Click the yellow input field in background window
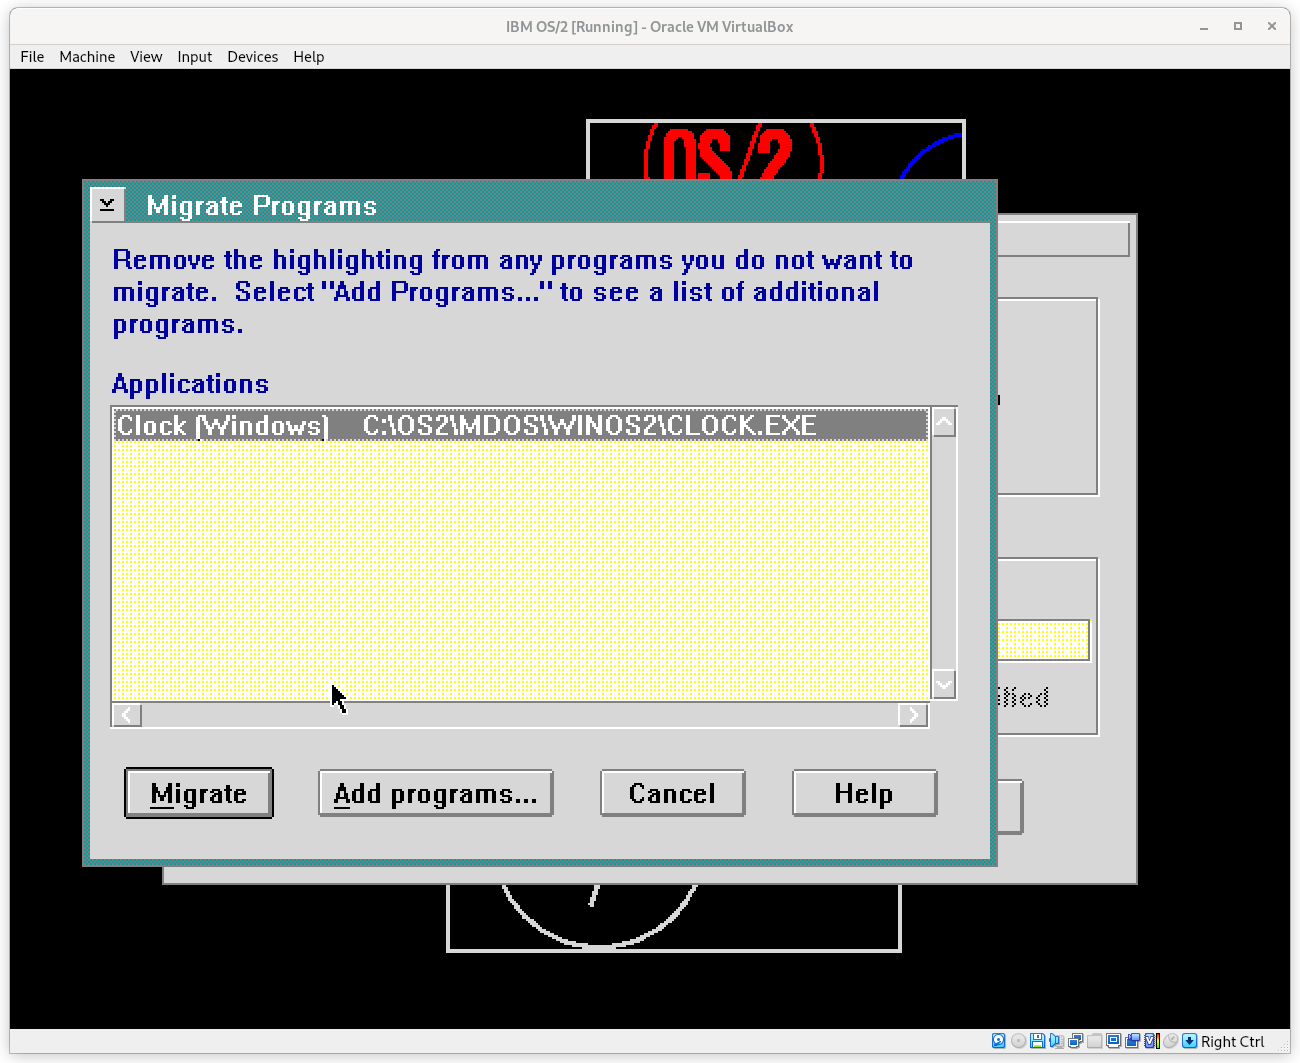The height and width of the screenshot is (1063, 1300). [1043, 640]
